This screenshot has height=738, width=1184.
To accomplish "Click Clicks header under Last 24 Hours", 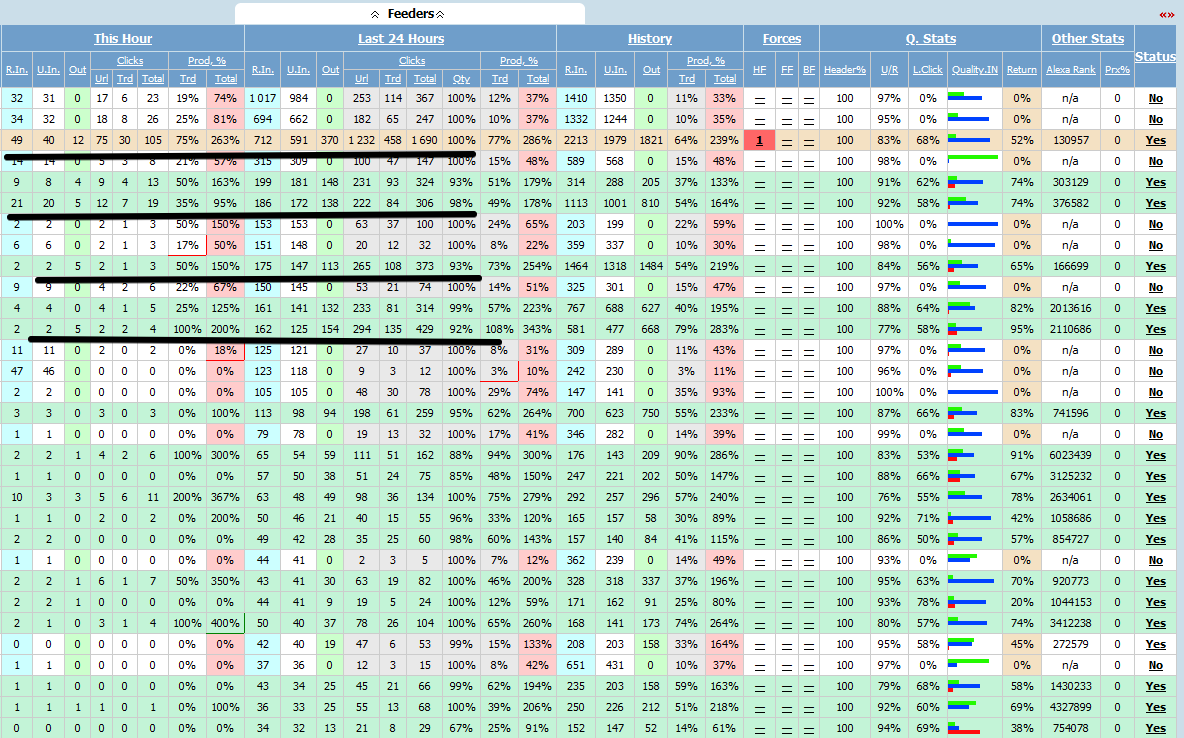I will 412,60.
